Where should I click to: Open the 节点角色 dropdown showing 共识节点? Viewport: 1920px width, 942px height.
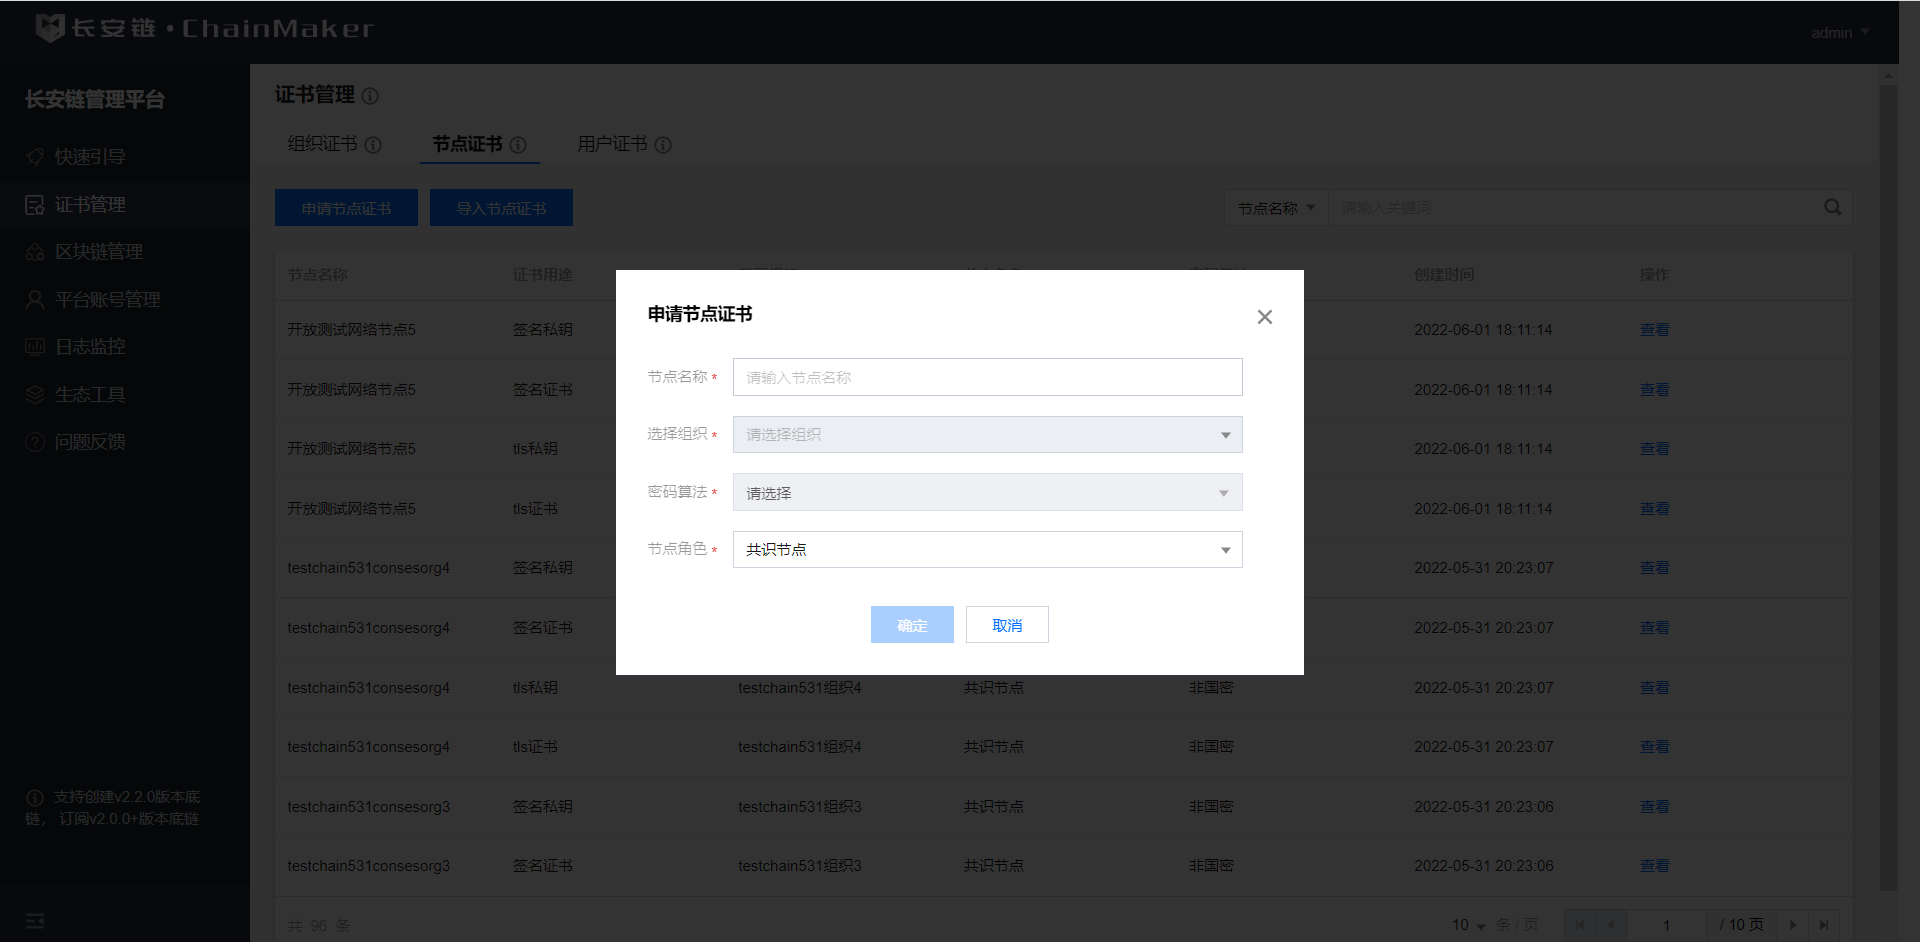point(987,550)
